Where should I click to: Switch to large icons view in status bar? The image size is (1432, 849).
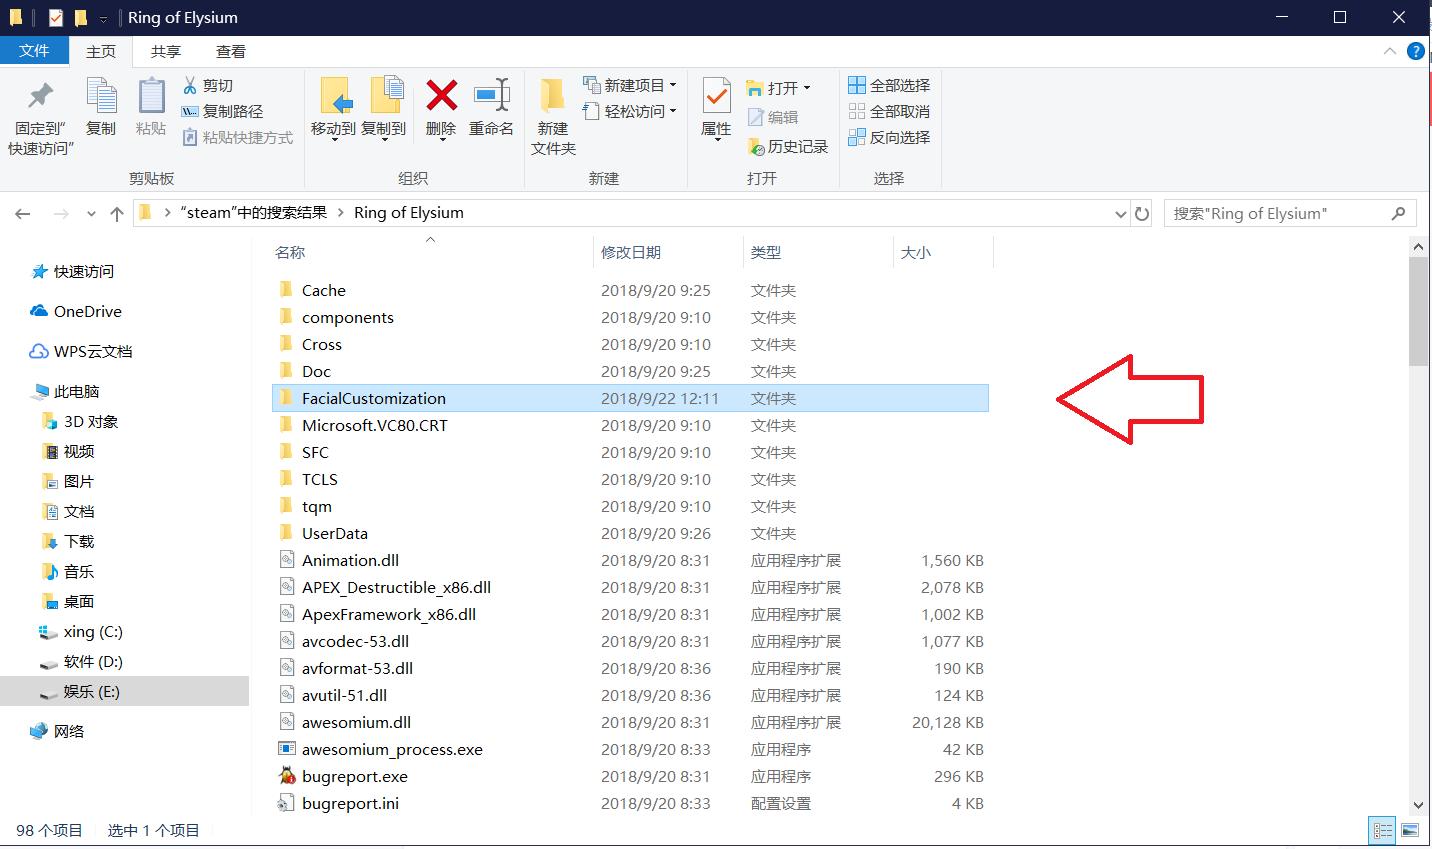[1410, 830]
